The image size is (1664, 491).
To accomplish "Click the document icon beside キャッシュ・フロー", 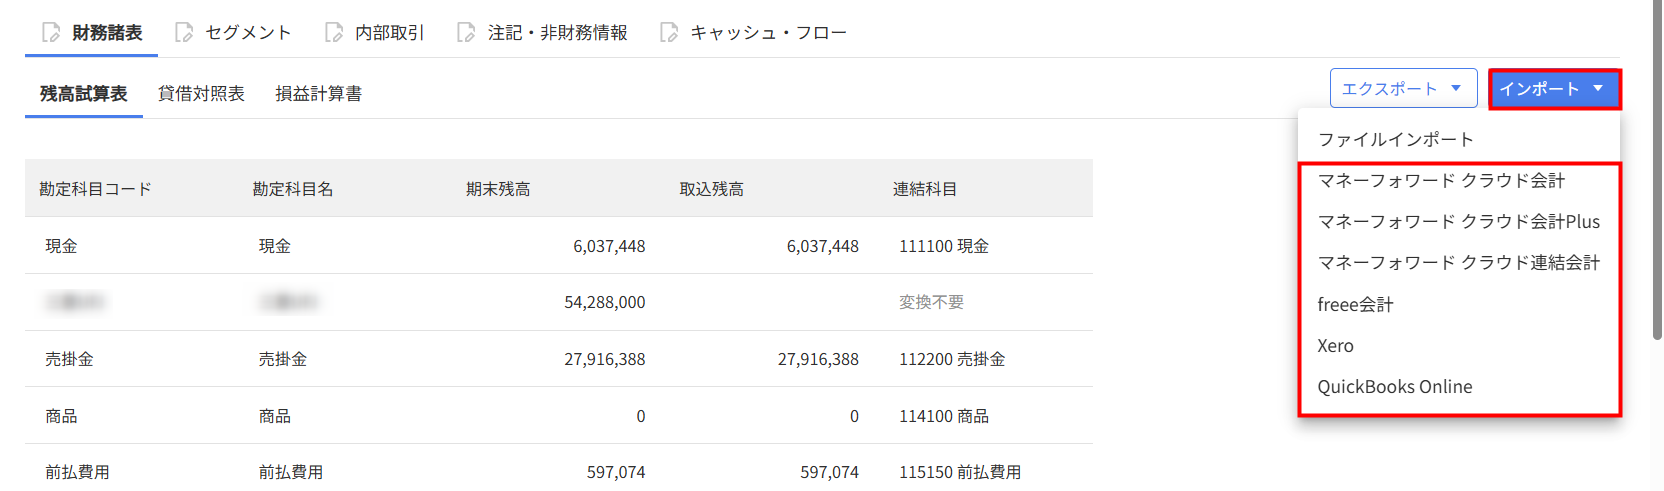I will pyautogui.click(x=669, y=33).
